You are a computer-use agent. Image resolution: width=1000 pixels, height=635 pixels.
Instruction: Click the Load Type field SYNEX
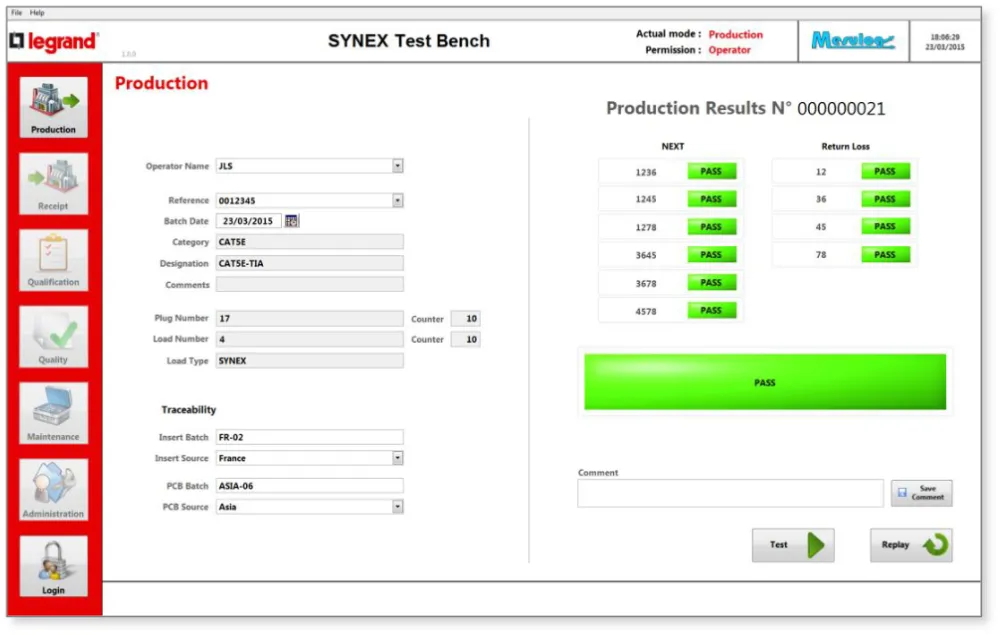(x=309, y=361)
